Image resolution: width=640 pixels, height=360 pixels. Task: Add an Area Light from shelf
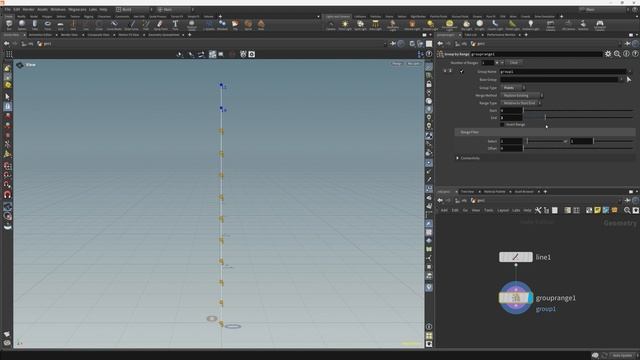tap(375, 25)
